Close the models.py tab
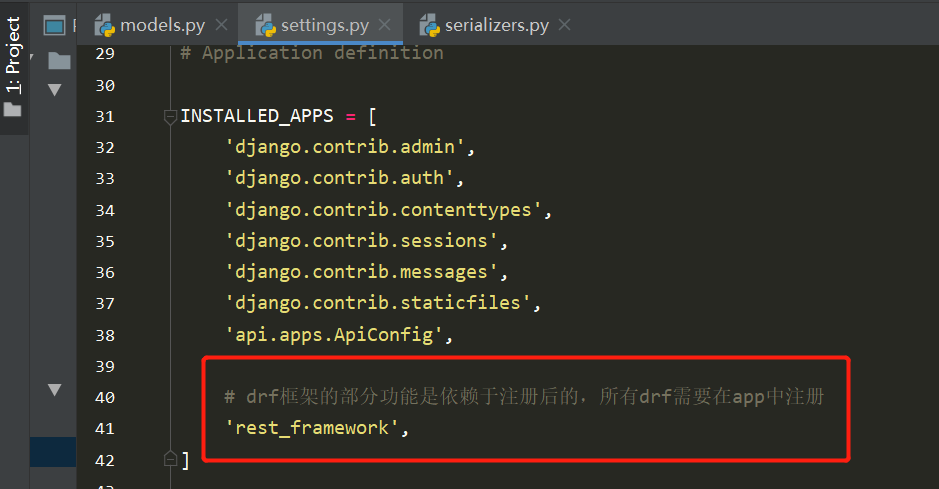Screen dimensions: 939x489 (x=222, y=25)
